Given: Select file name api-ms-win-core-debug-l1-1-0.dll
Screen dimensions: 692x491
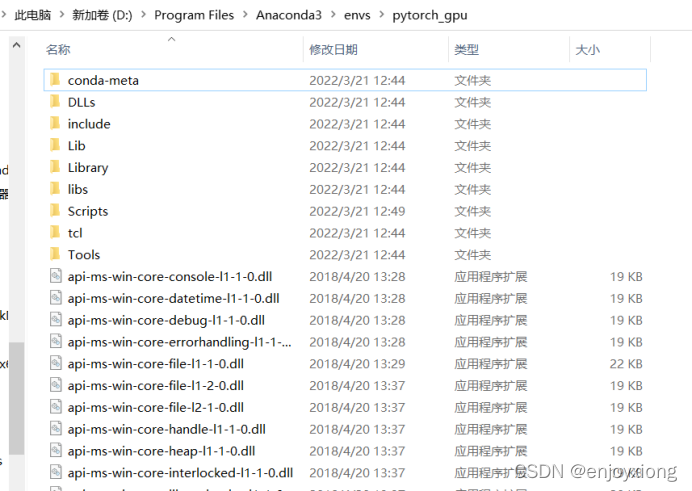Looking at the screenshot, I should 166,320.
